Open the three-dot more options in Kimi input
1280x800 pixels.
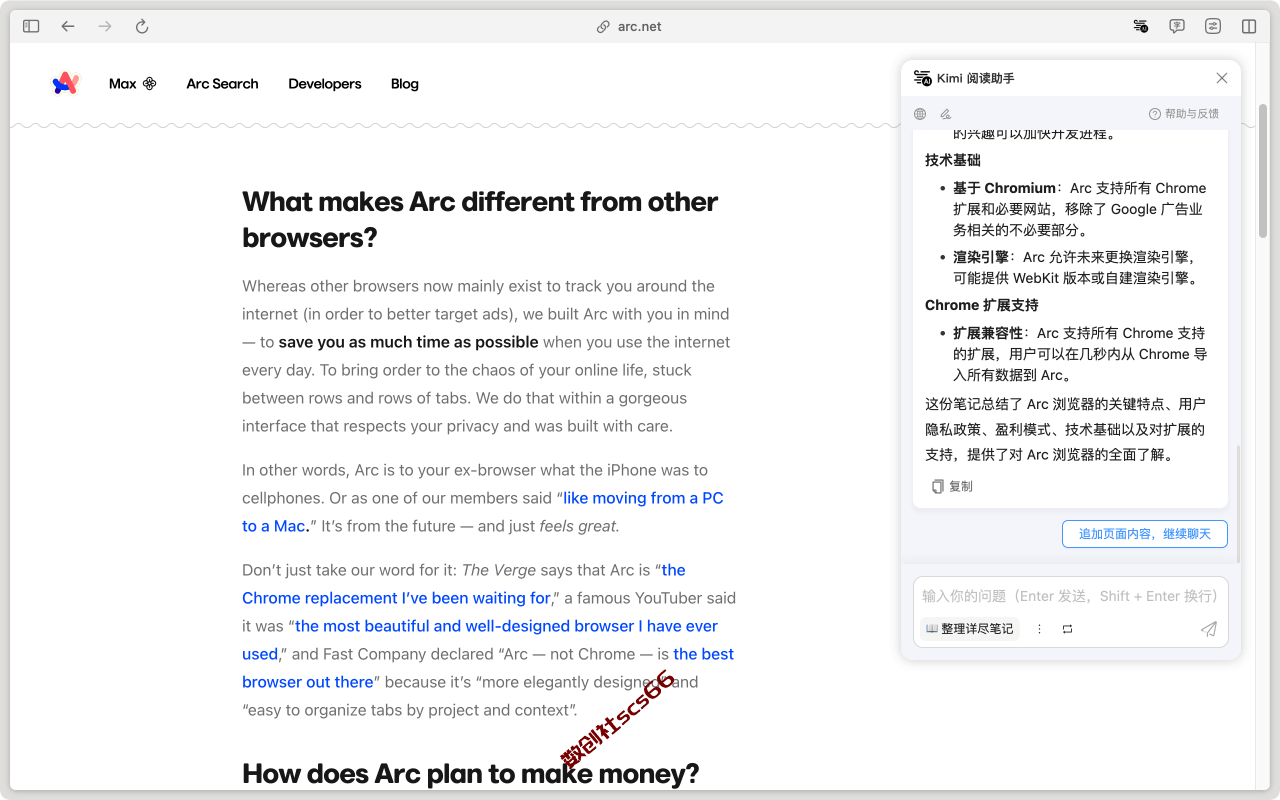pyautogui.click(x=1039, y=629)
